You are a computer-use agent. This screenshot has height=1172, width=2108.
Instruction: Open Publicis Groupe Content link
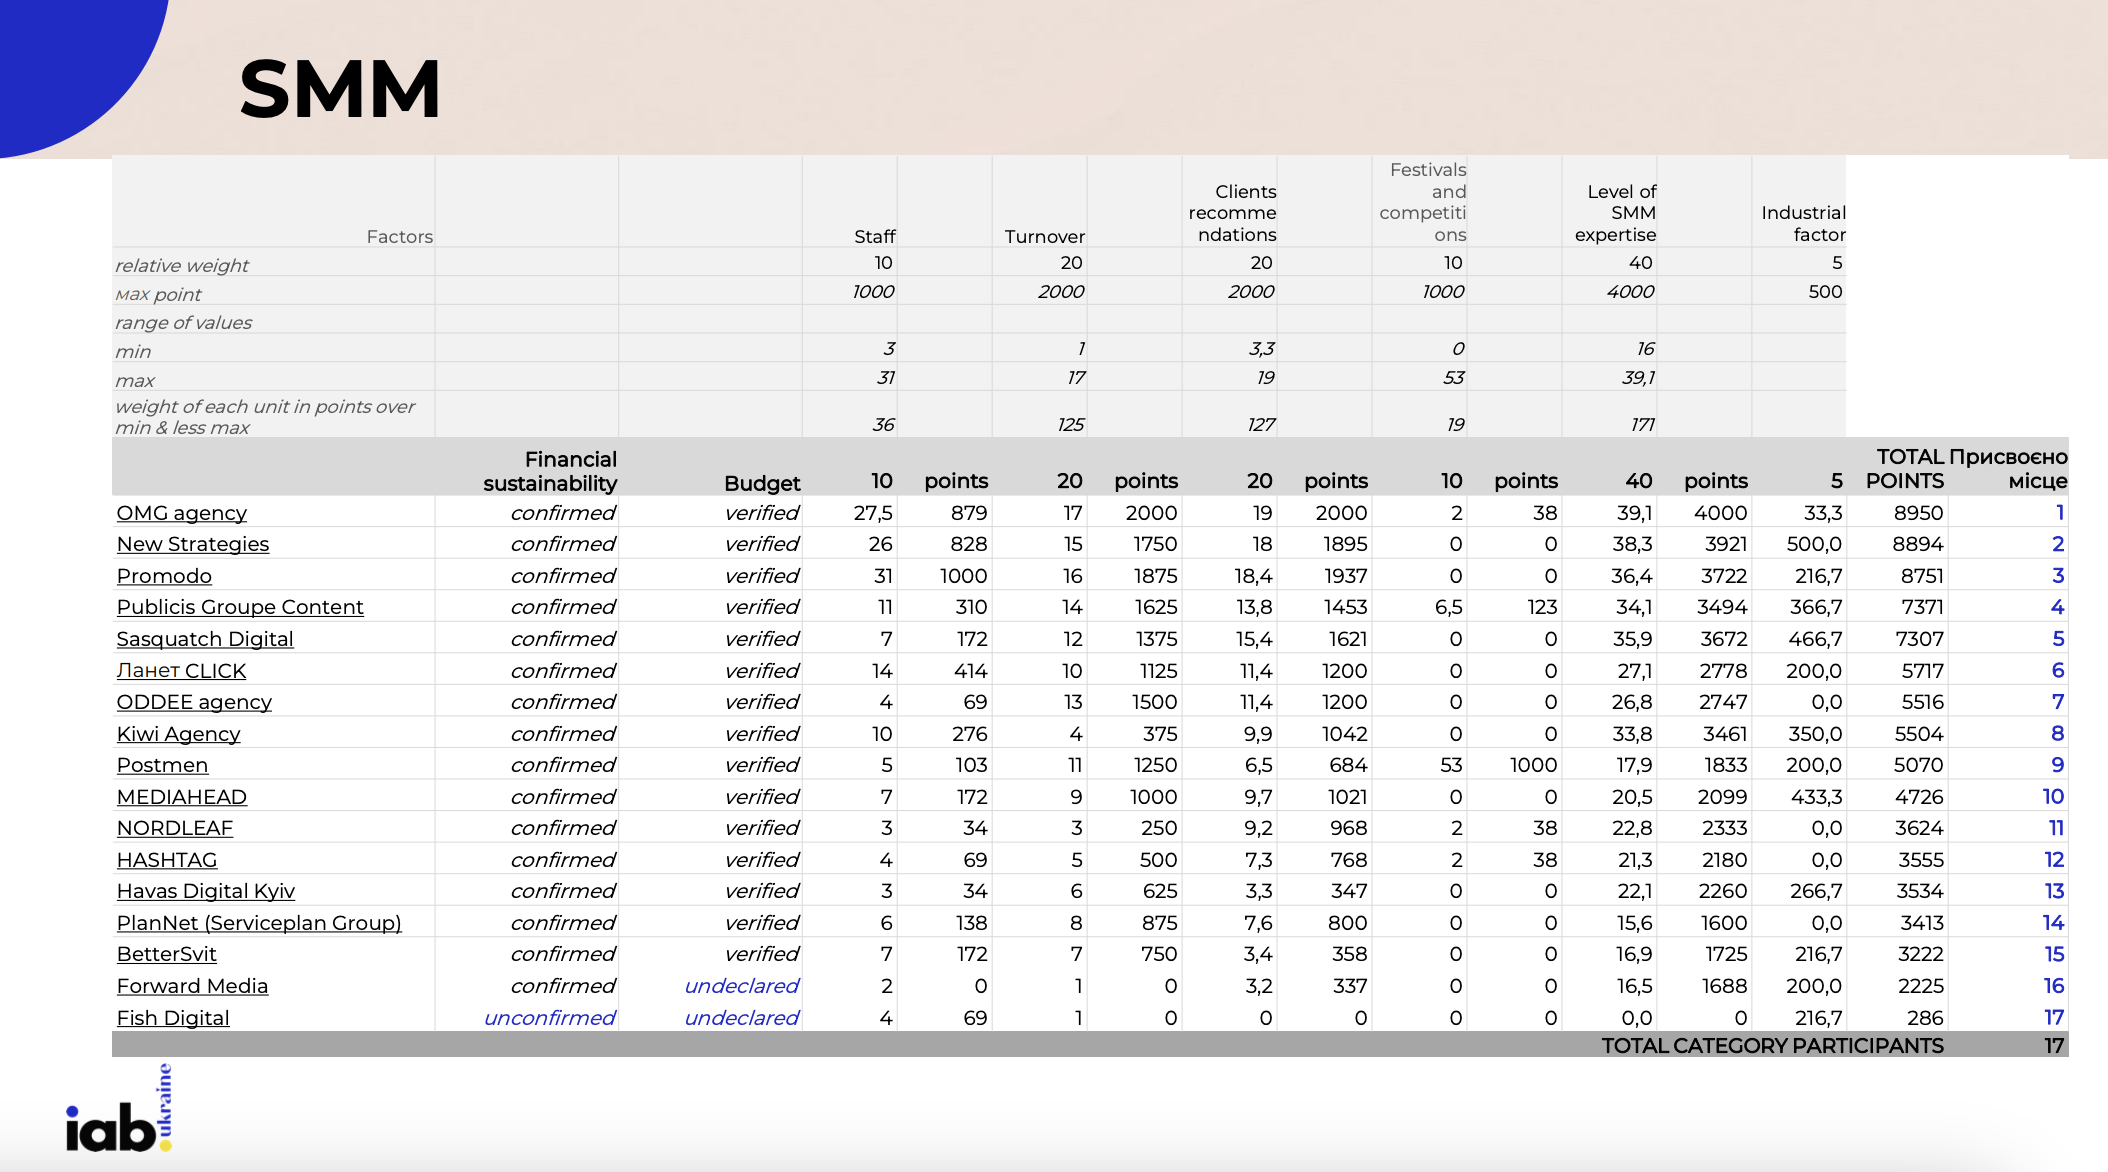point(240,607)
